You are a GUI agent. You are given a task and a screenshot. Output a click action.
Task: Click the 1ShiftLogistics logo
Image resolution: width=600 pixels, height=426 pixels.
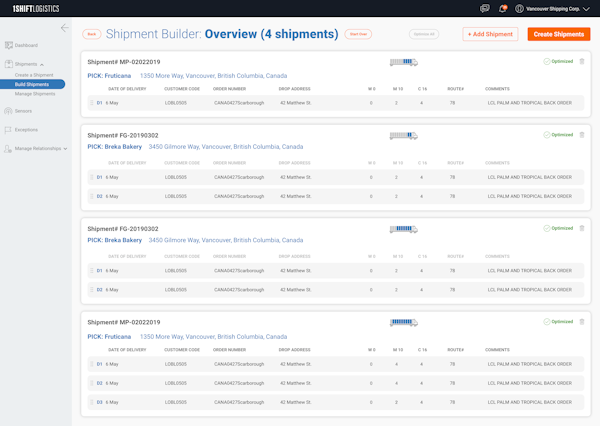pyautogui.click(x=36, y=8)
